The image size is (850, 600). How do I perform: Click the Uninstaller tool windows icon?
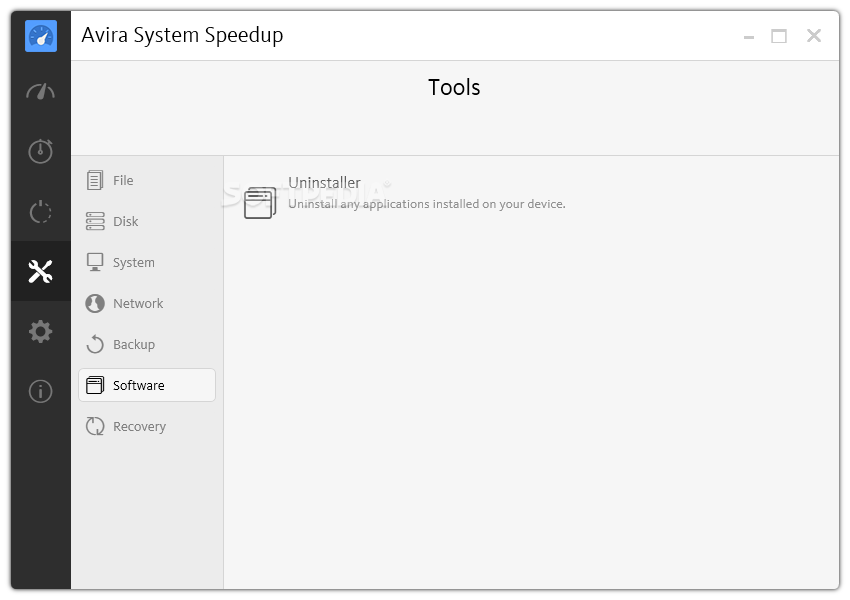[x=260, y=203]
